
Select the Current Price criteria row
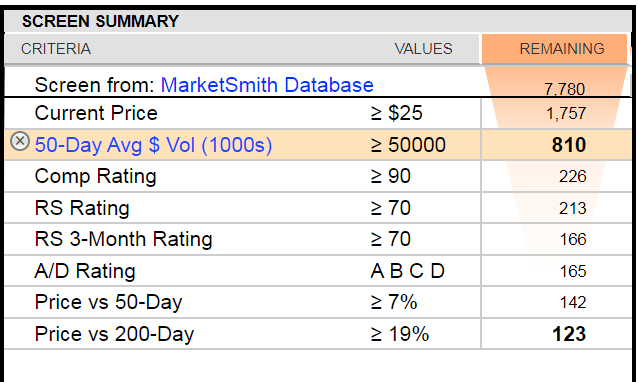(x=318, y=113)
